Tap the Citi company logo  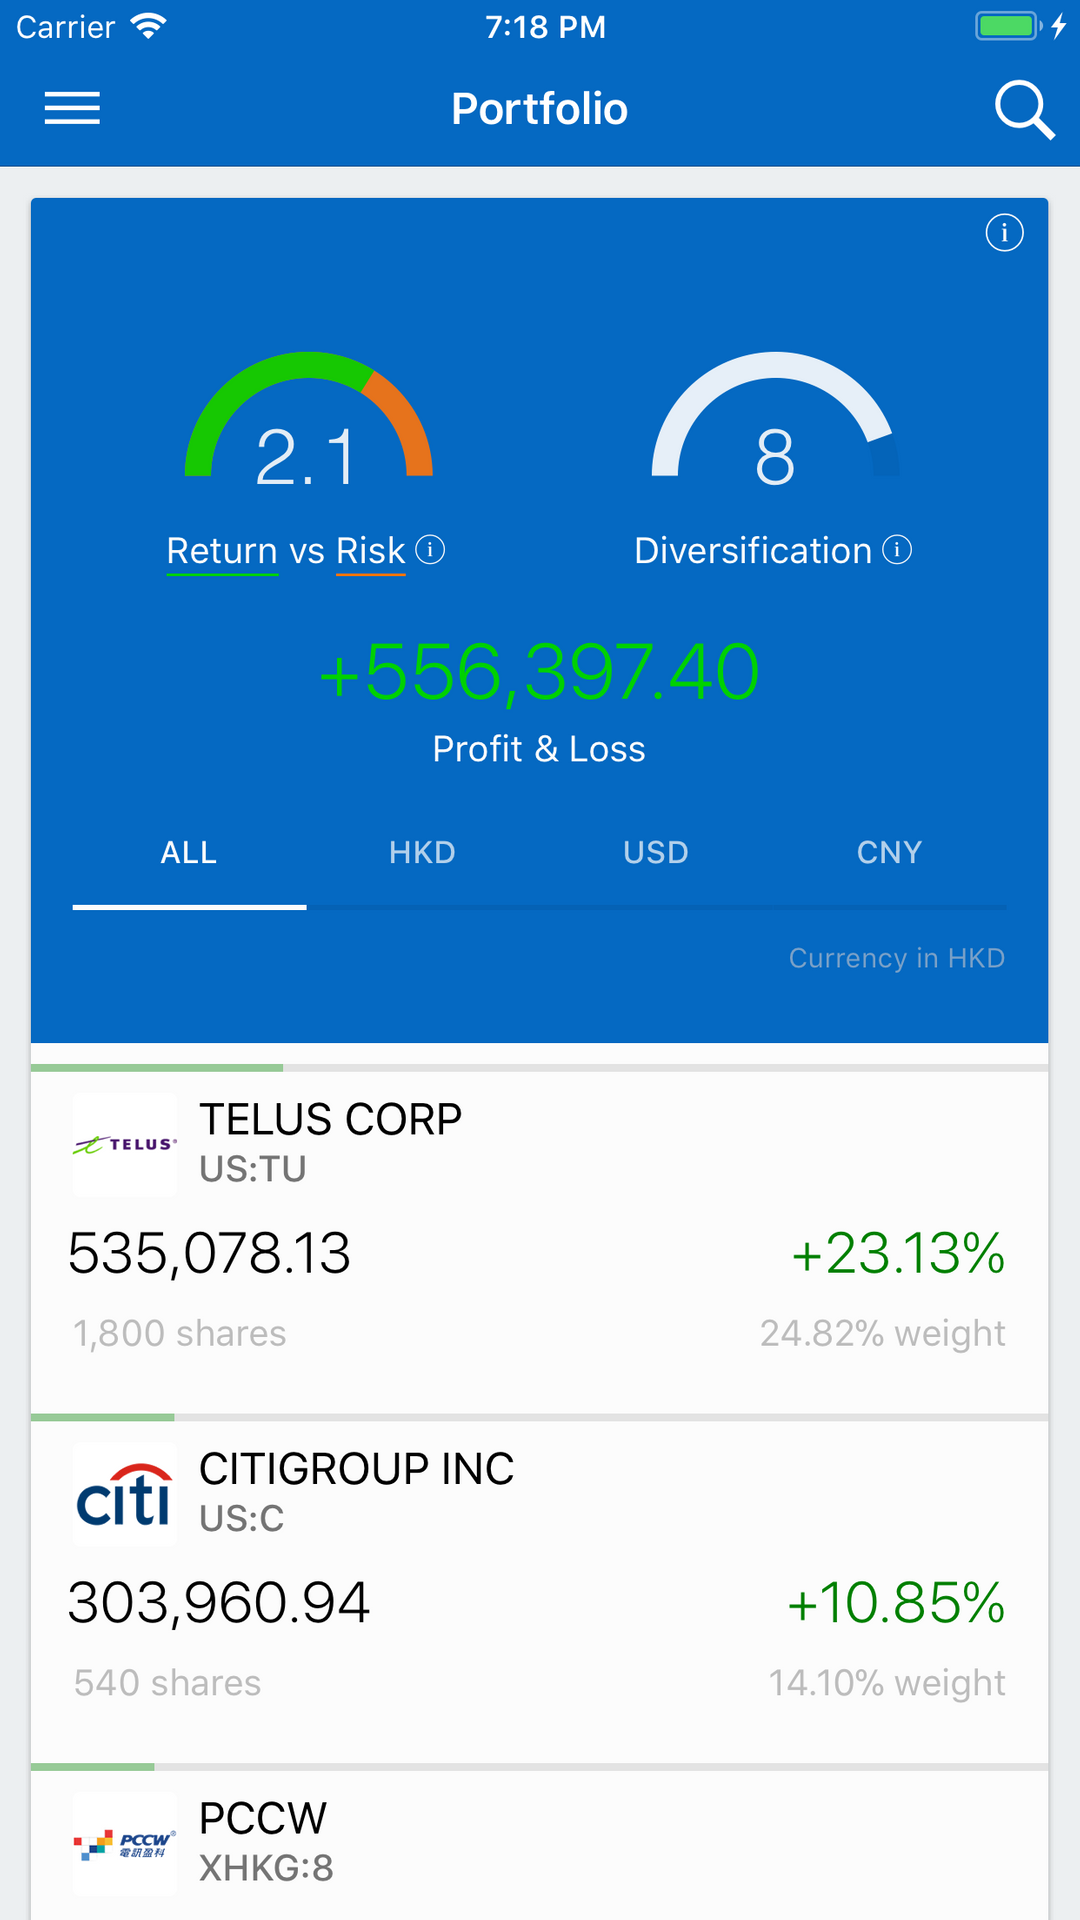pyautogui.click(x=125, y=1494)
